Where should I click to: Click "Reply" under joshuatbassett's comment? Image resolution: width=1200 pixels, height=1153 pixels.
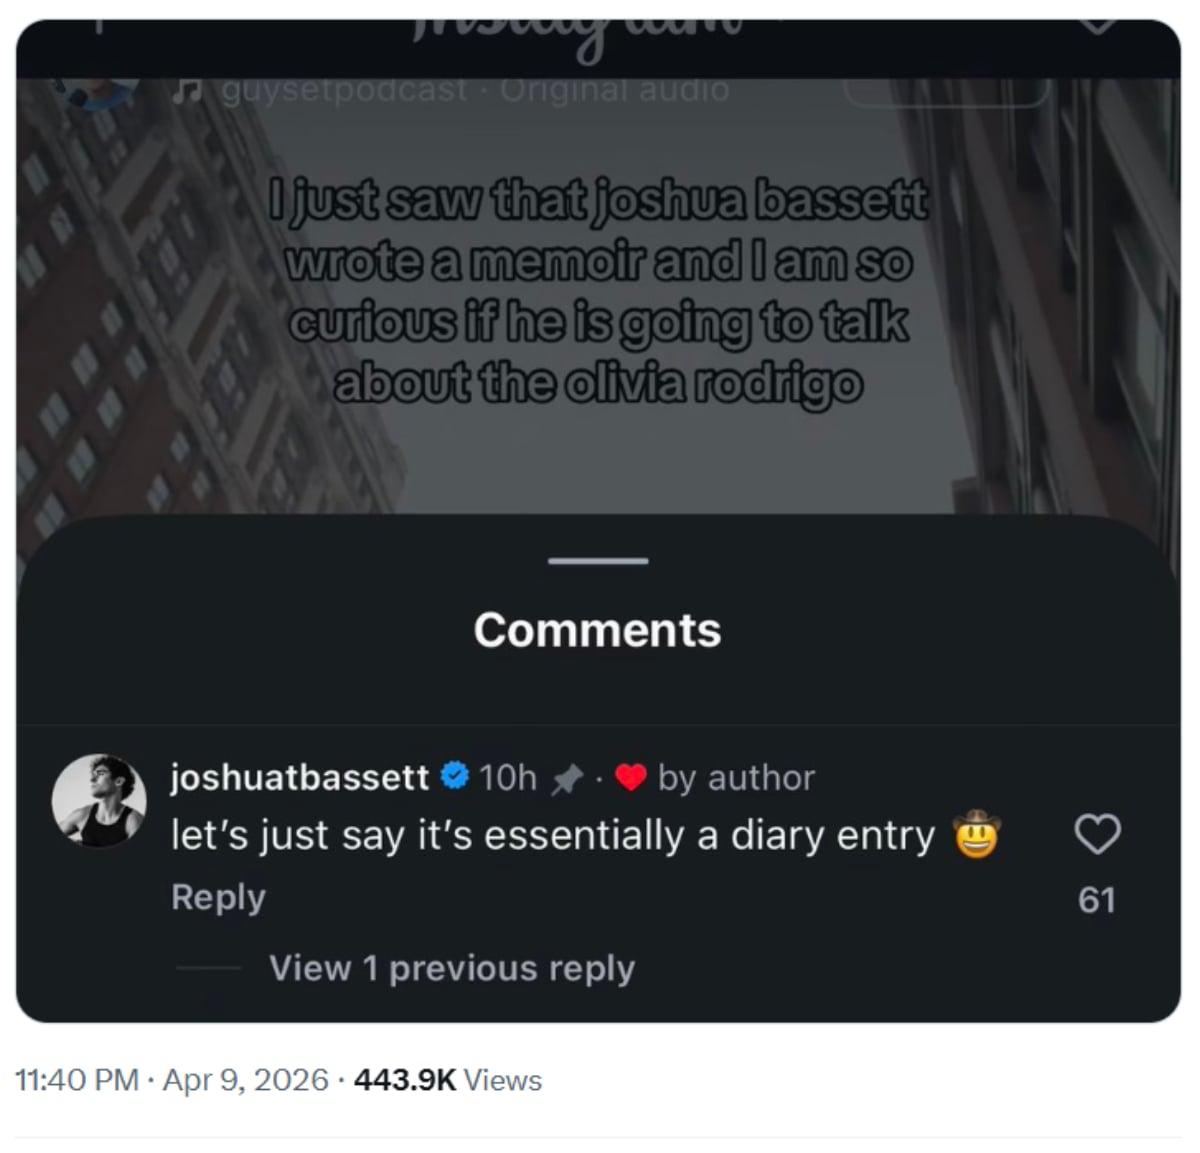tap(217, 897)
